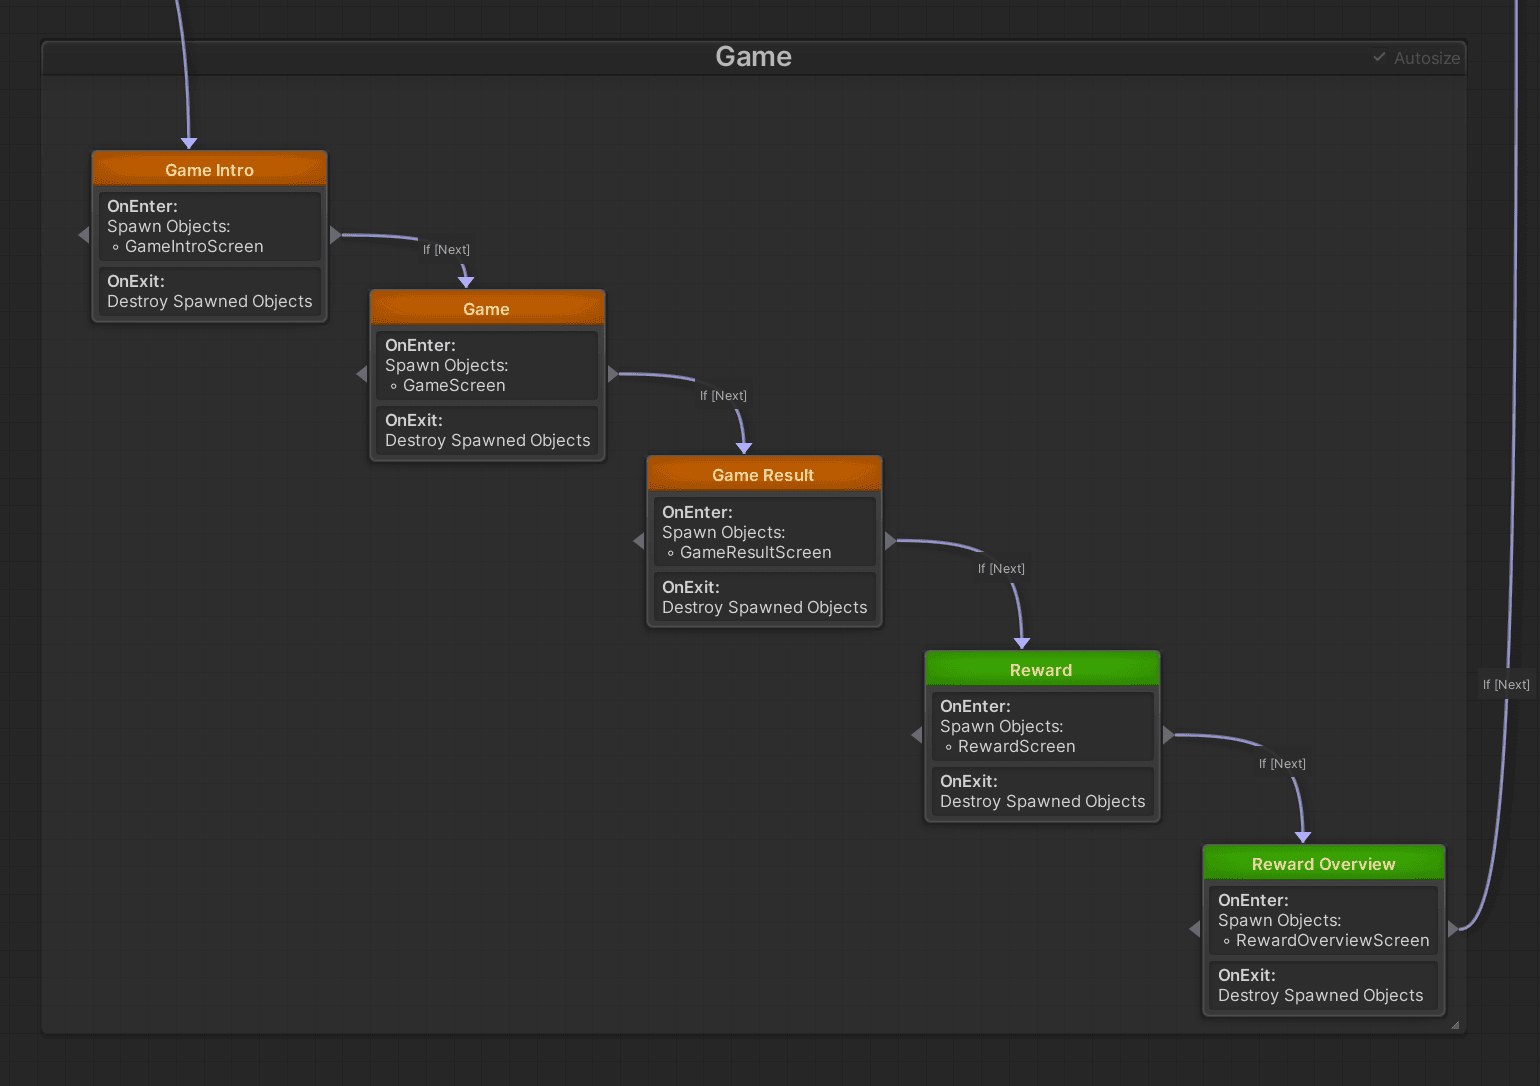Screen dimensions: 1540x1086
Task: Click OnExit section of orange Game node
Action: pyautogui.click(x=487, y=430)
